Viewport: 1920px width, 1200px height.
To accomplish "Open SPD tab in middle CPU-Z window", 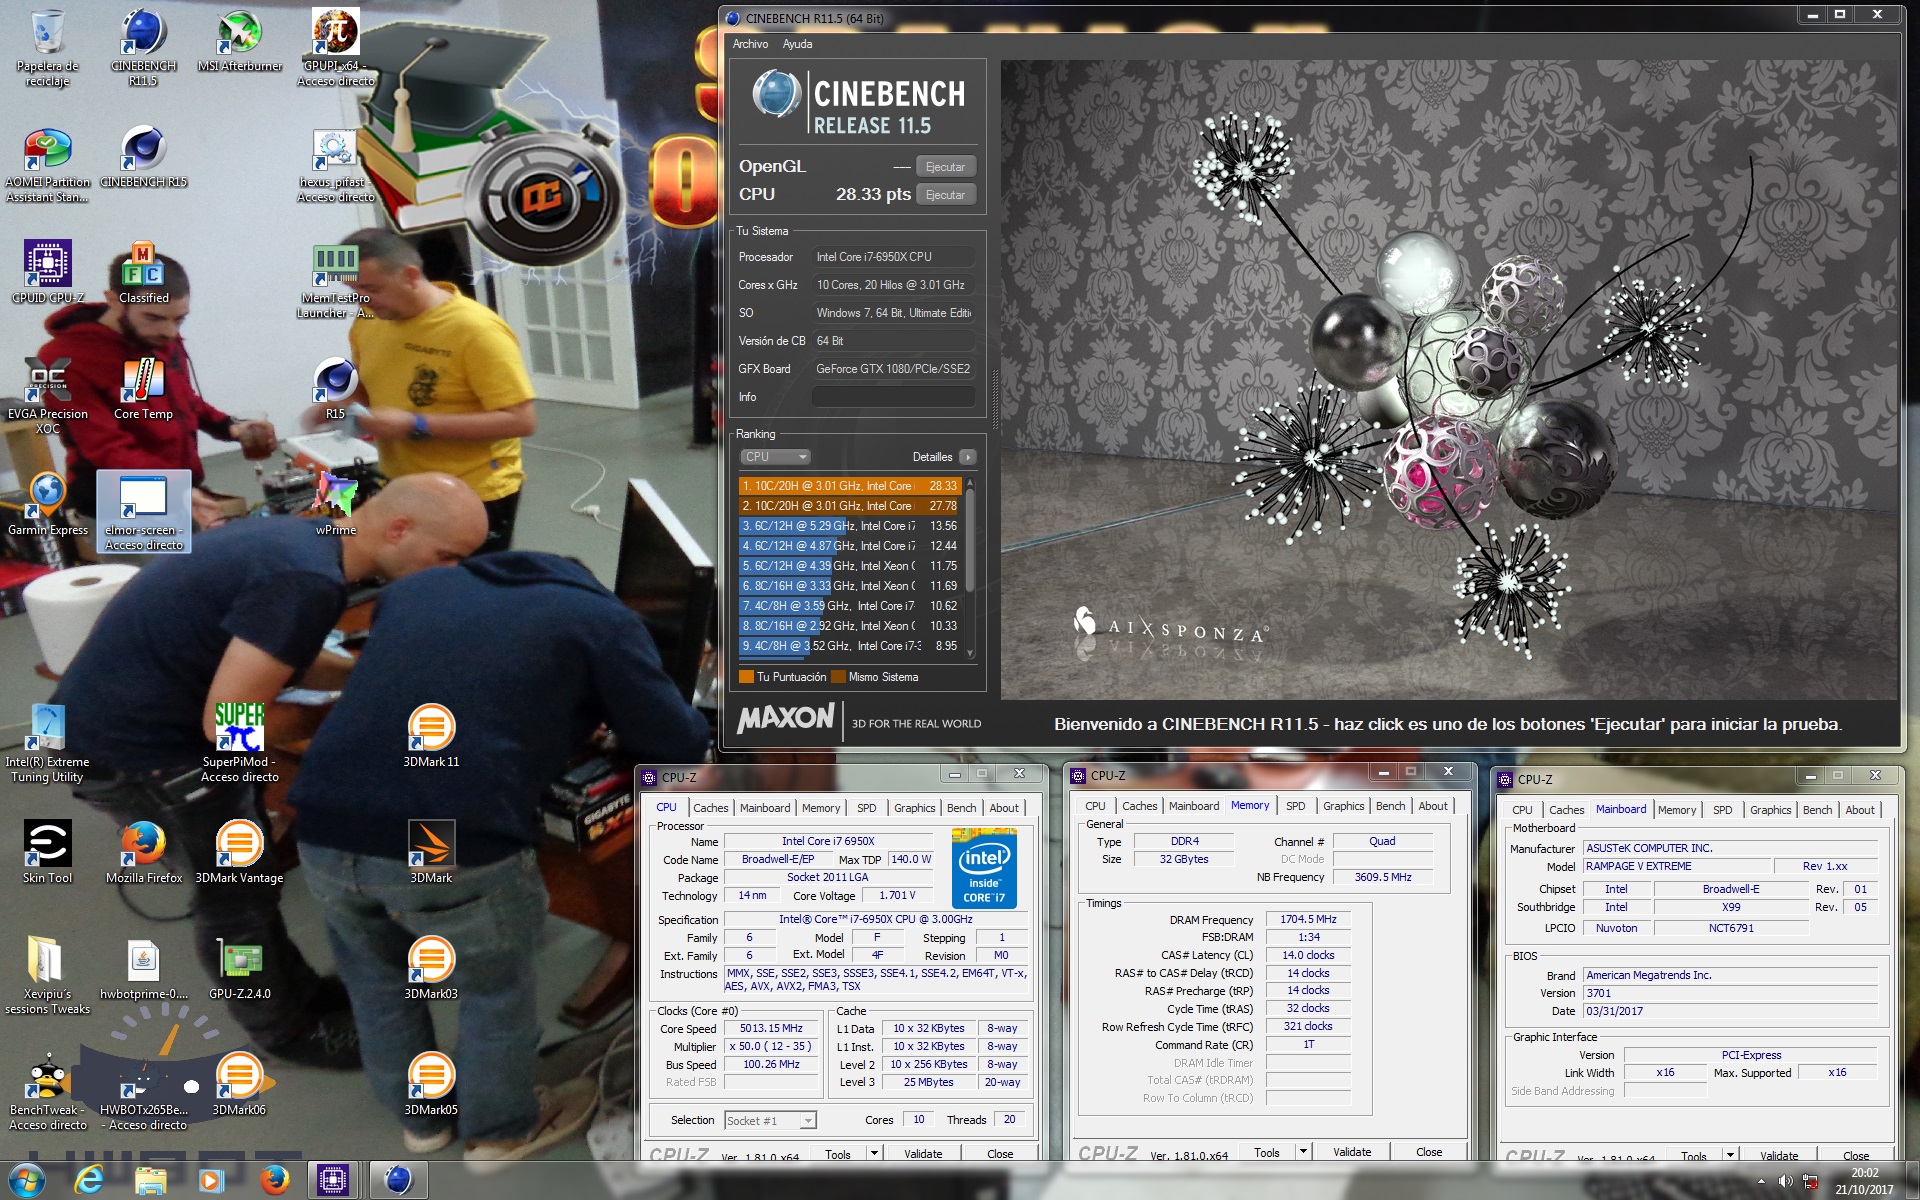I will point(1295,806).
